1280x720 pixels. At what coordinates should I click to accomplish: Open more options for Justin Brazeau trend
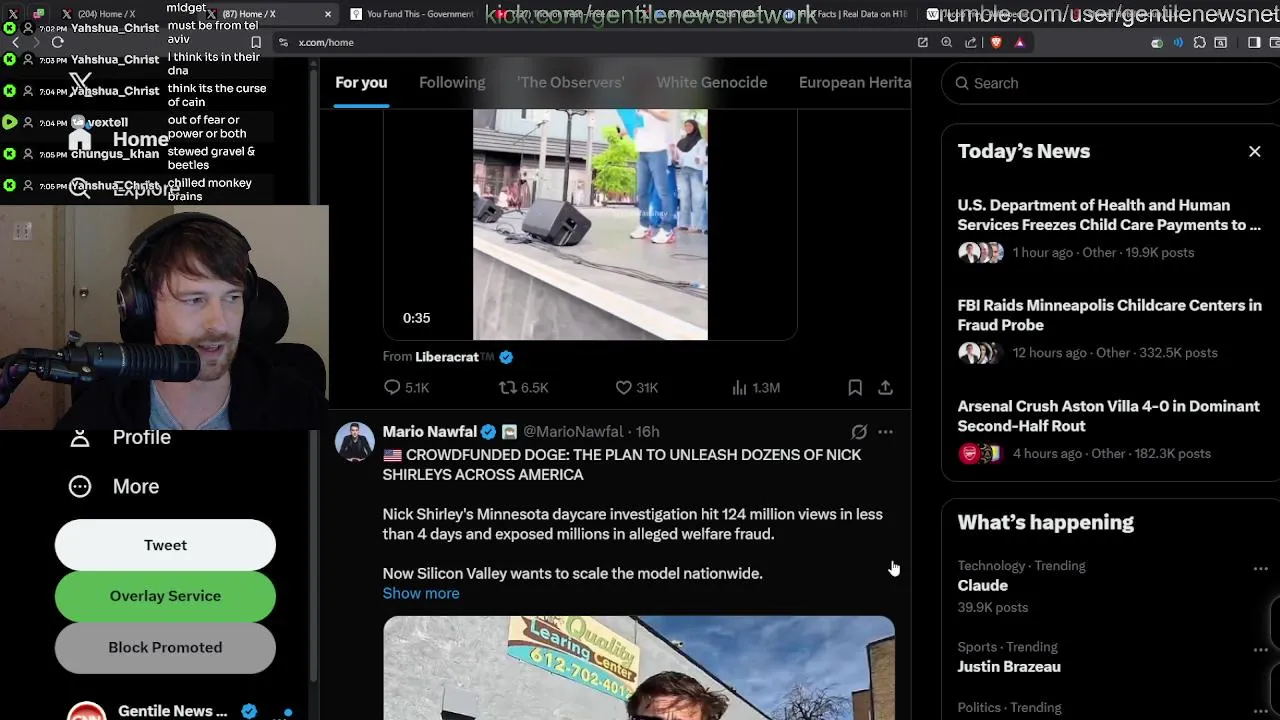(1260, 649)
